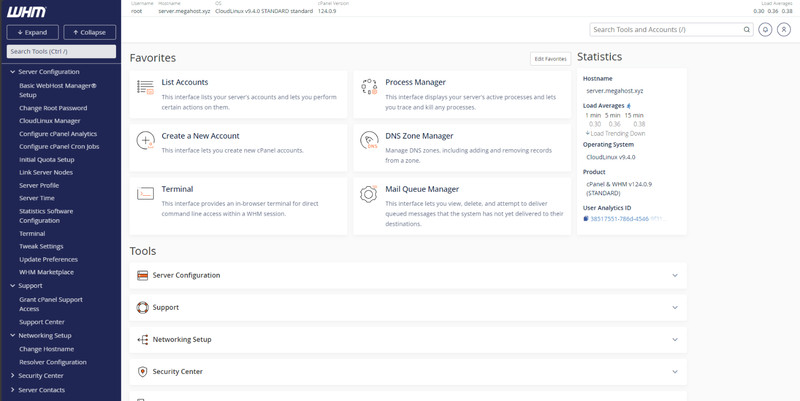
Task: Click the Load Averages info icon
Action: (x=629, y=106)
